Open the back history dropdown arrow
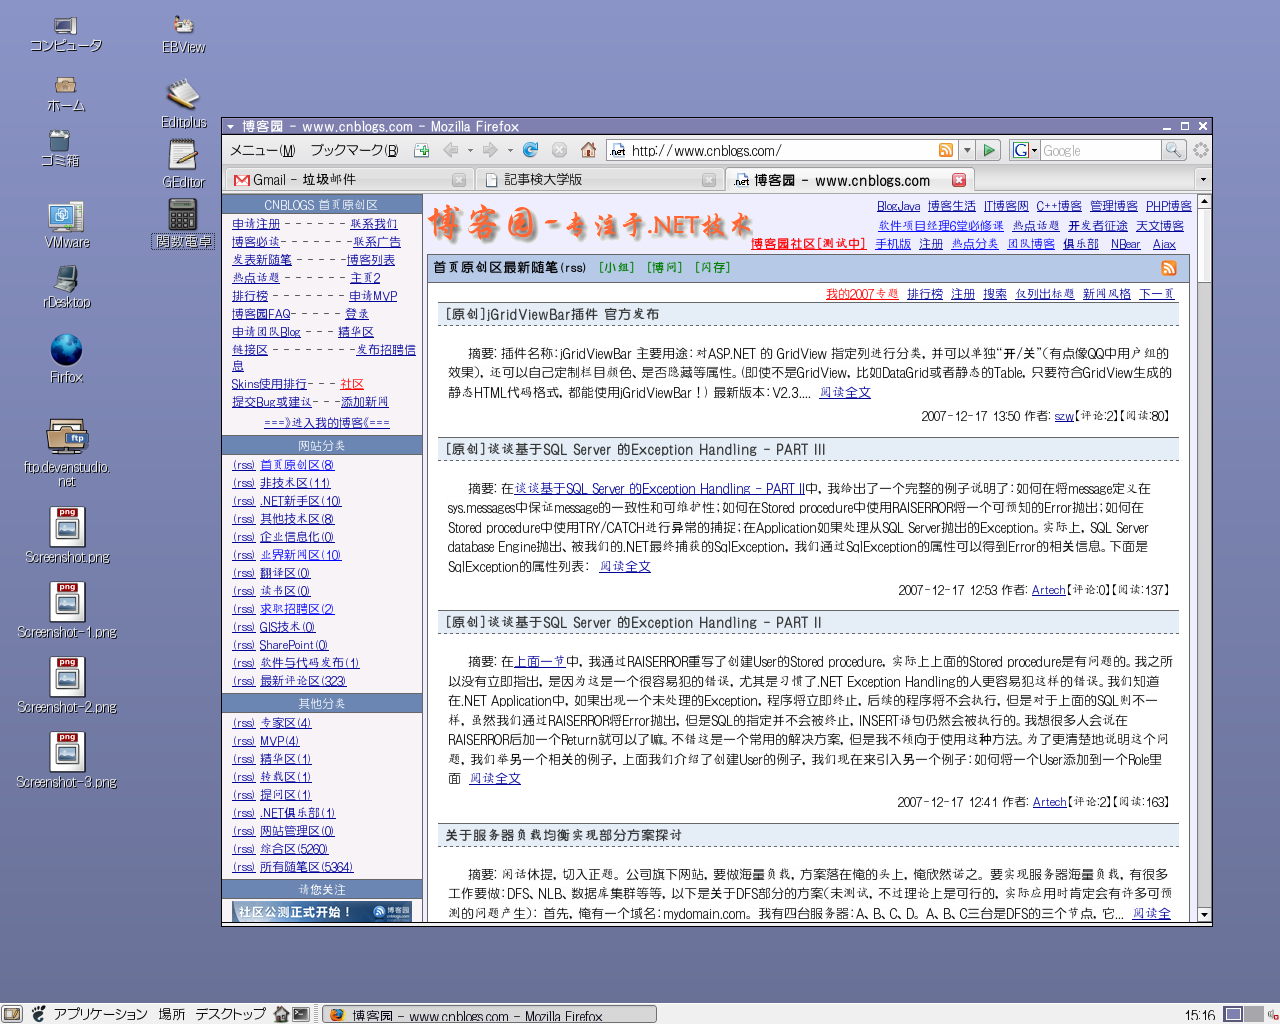Viewport: 1280px width, 1024px height. (x=470, y=150)
